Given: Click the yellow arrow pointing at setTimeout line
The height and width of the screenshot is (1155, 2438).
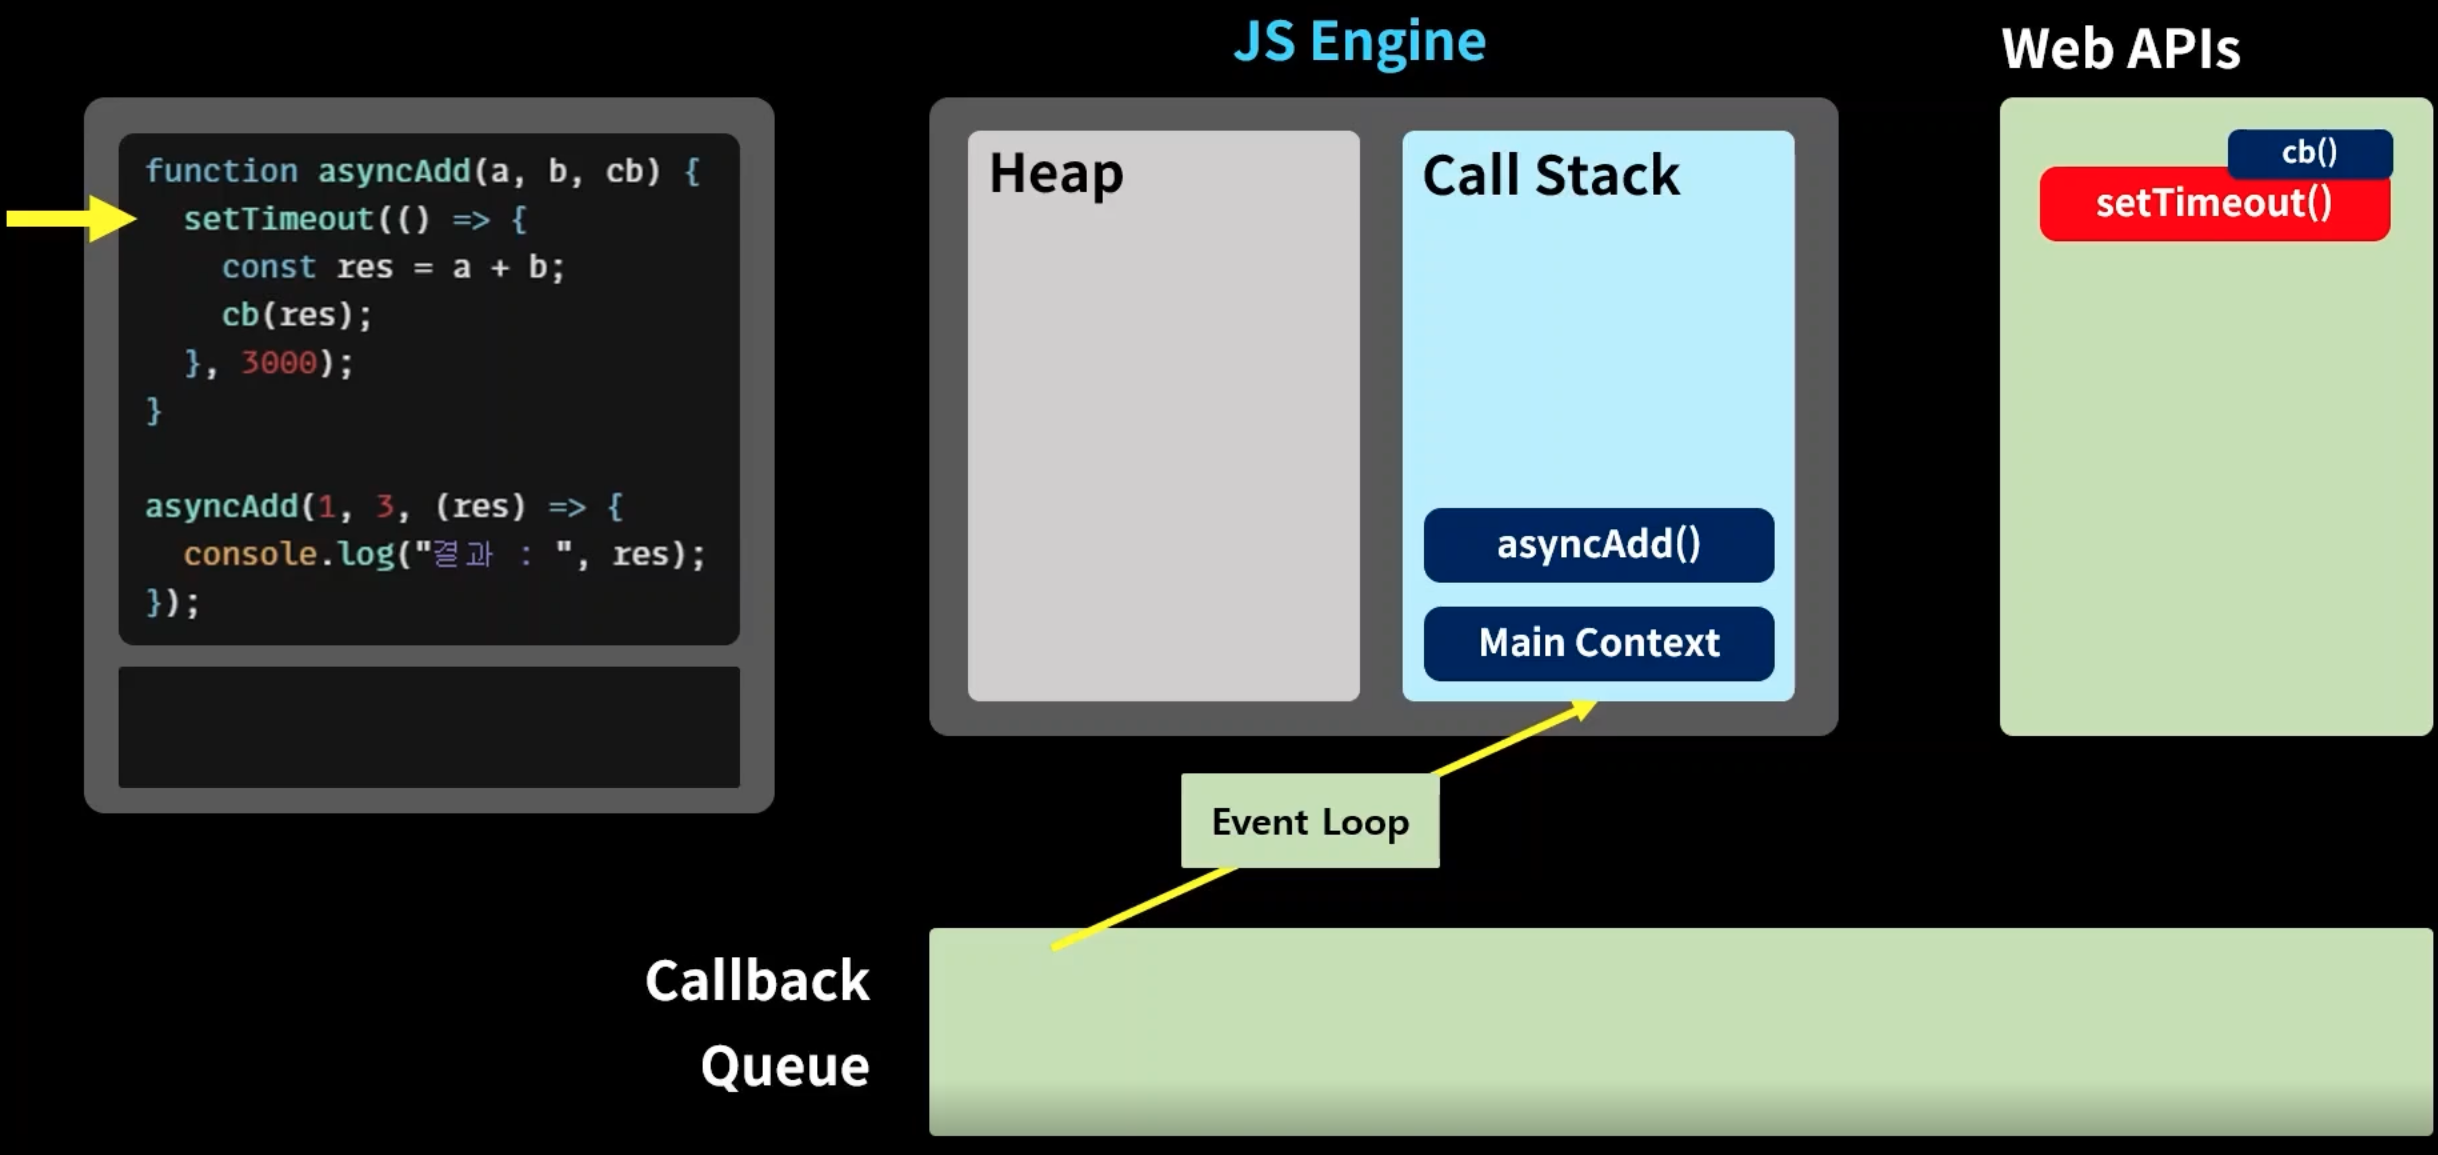Looking at the screenshot, I should tap(72, 218).
